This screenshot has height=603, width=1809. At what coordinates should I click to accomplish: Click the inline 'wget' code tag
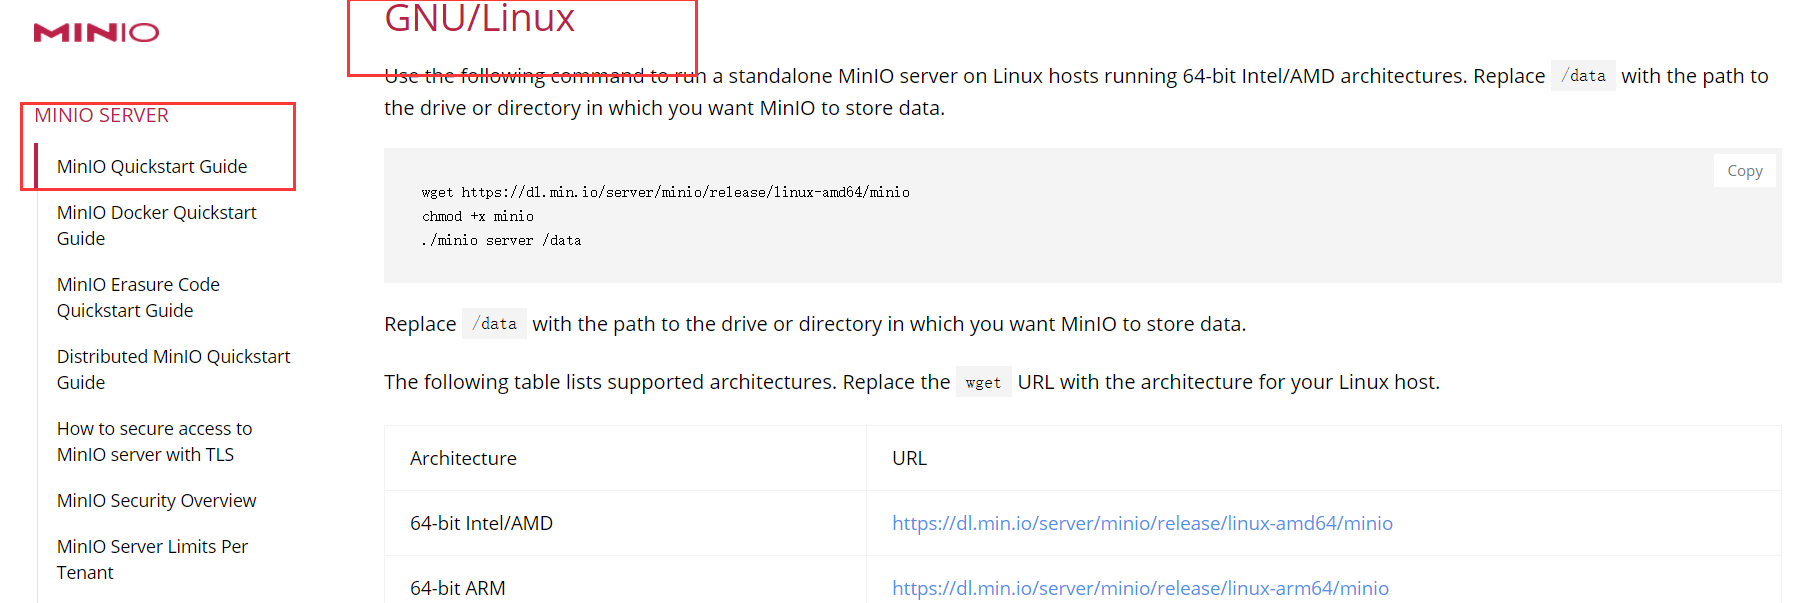[x=983, y=382]
